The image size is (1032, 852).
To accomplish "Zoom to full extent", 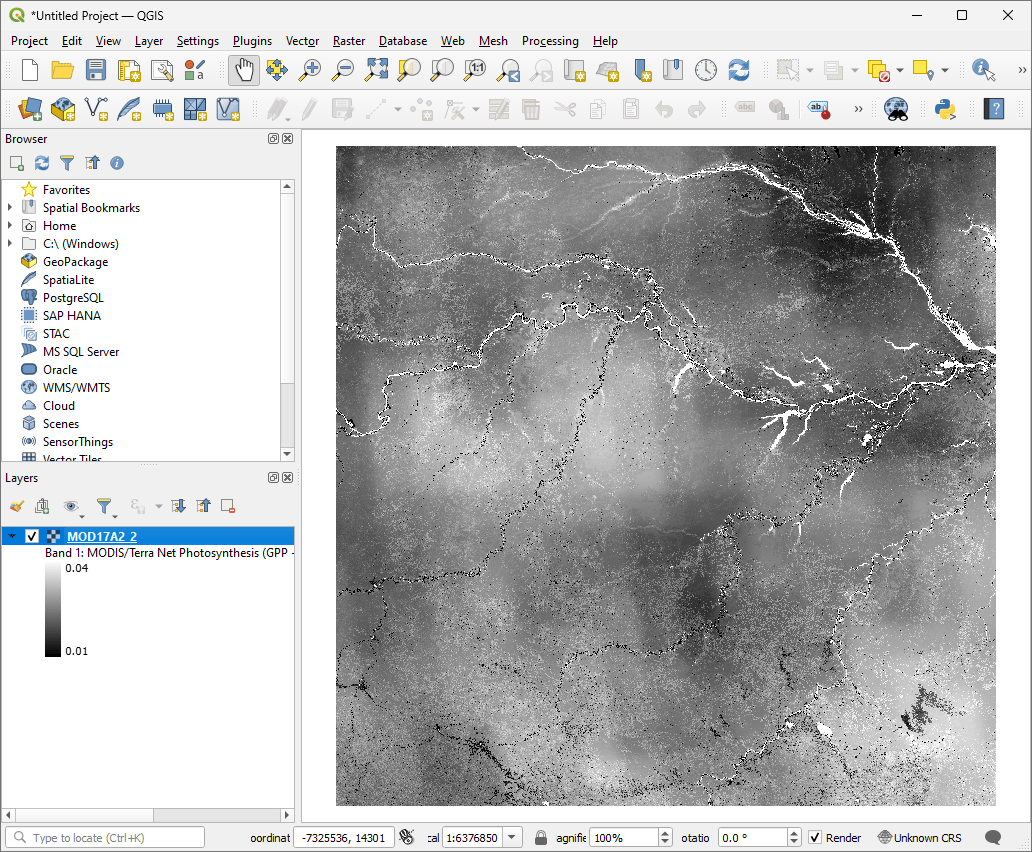I will [376, 70].
